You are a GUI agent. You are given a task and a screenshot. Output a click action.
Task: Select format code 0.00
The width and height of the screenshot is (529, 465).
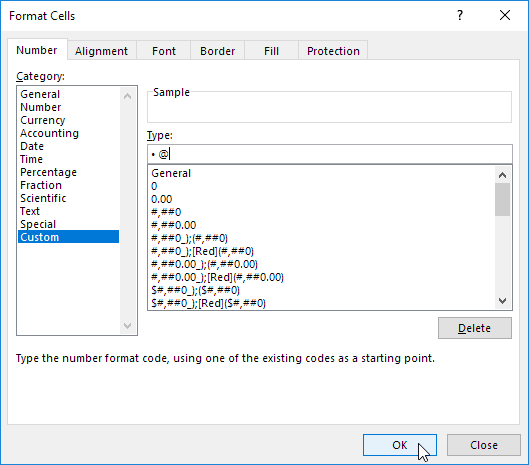click(x=322, y=199)
